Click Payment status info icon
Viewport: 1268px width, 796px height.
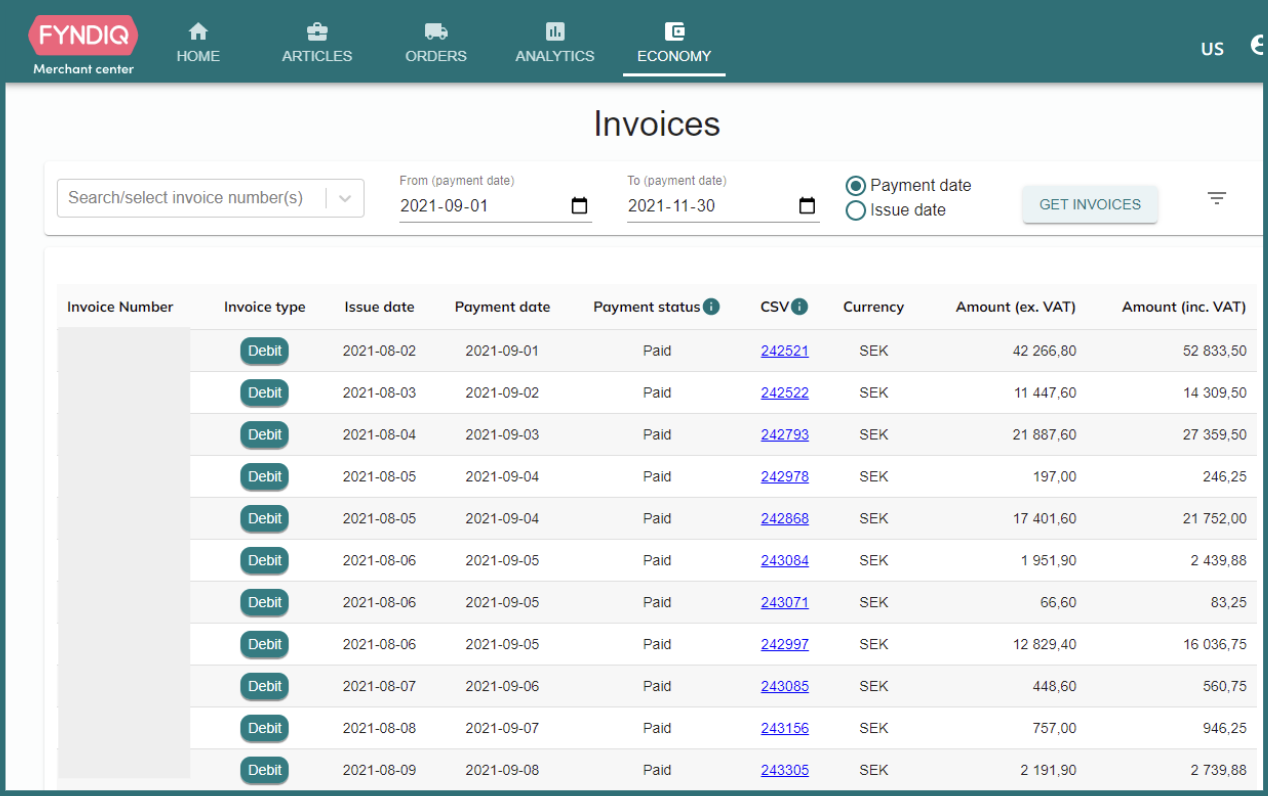click(x=711, y=307)
